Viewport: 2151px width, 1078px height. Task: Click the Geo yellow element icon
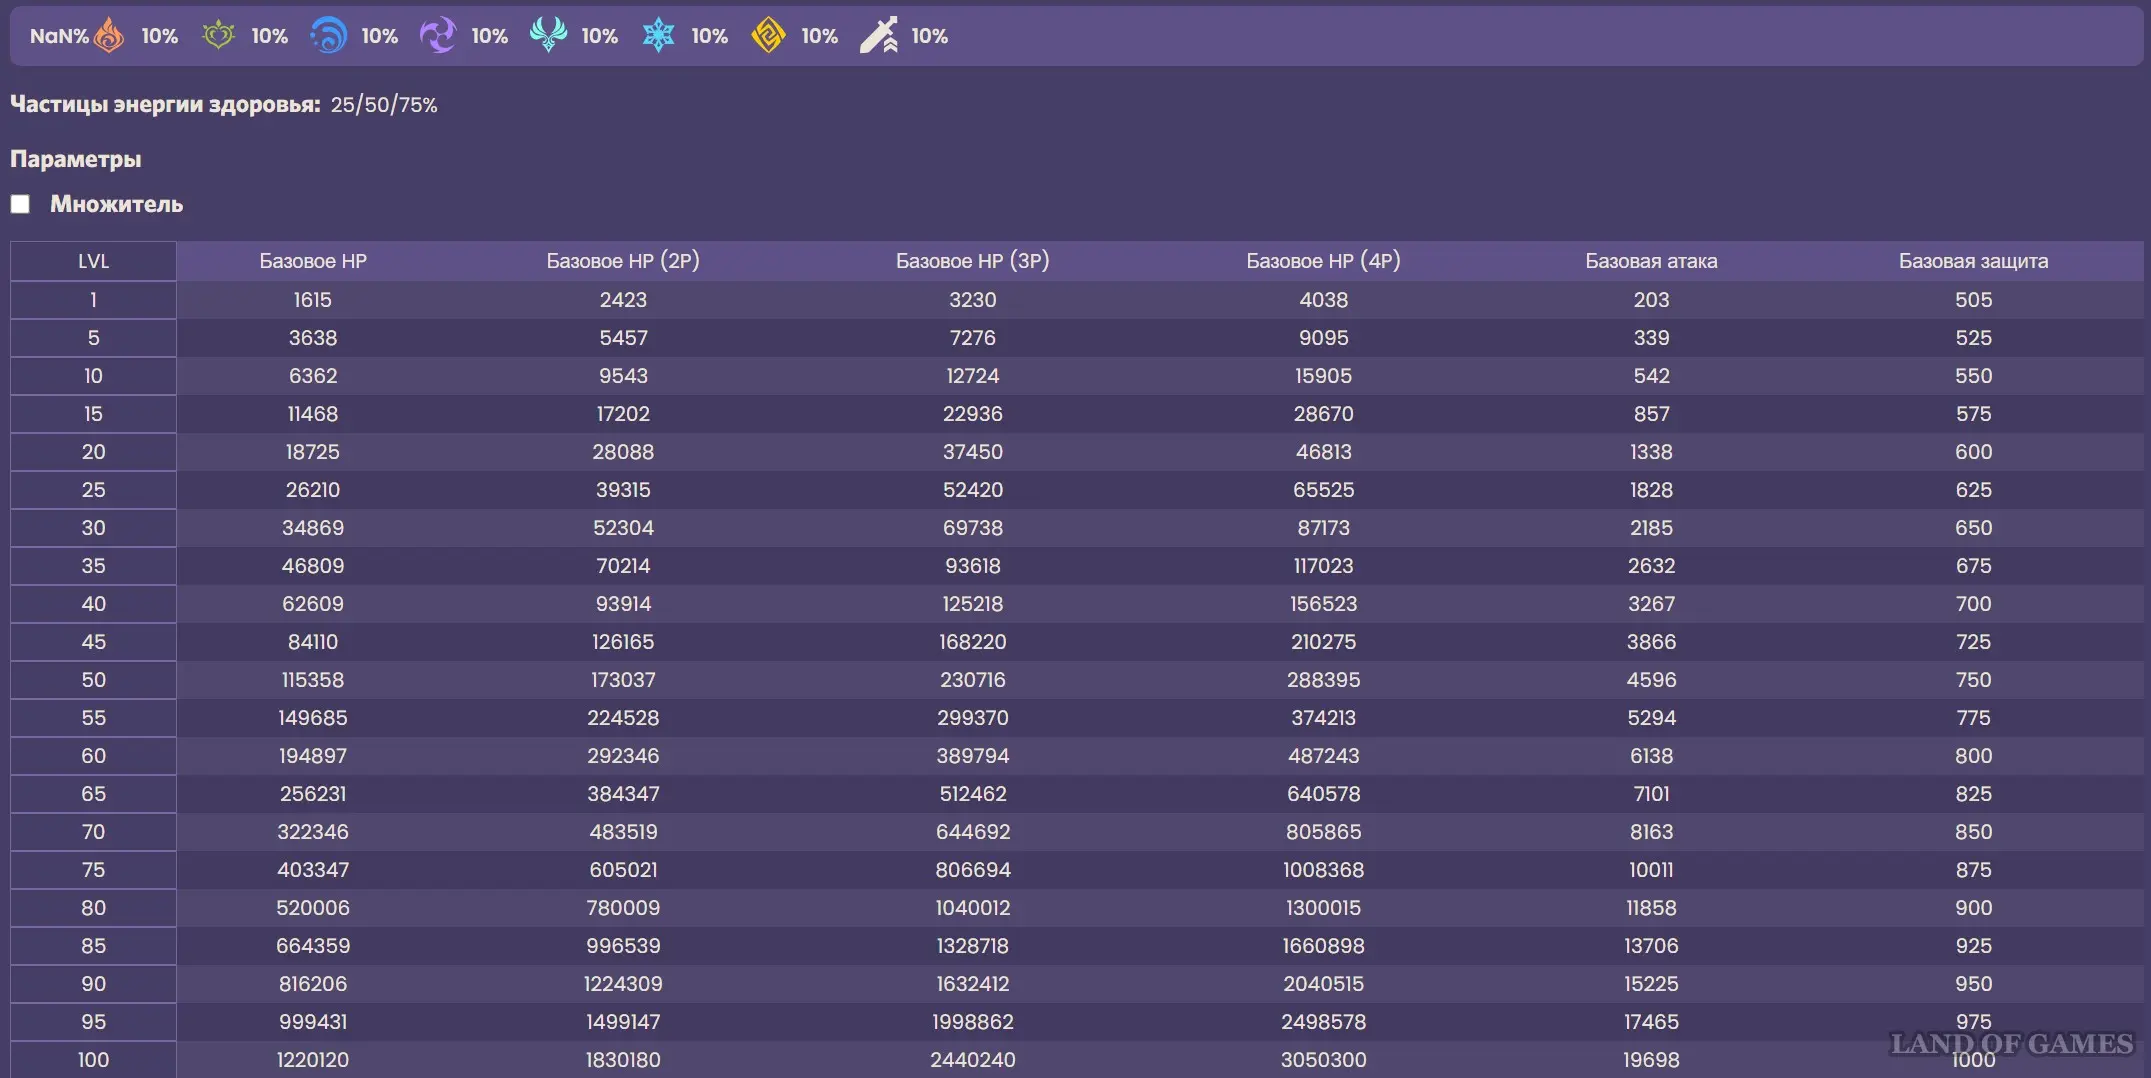(x=768, y=36)
